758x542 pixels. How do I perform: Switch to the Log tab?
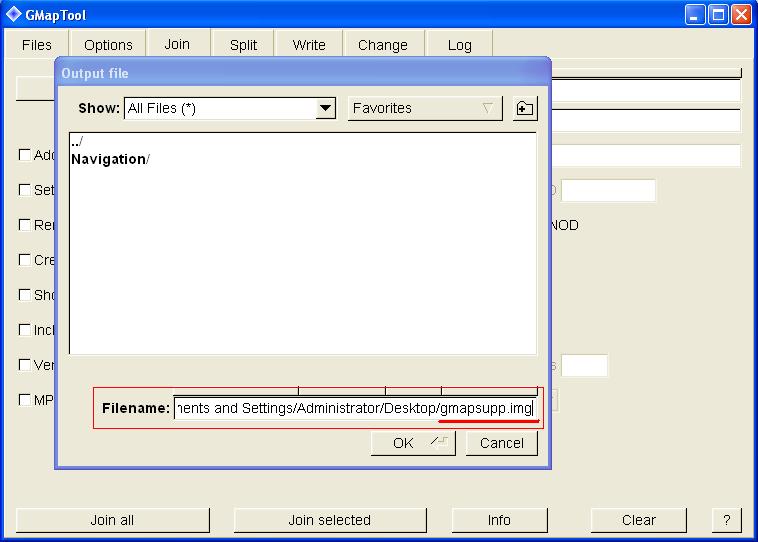click(x=459, y=45)
